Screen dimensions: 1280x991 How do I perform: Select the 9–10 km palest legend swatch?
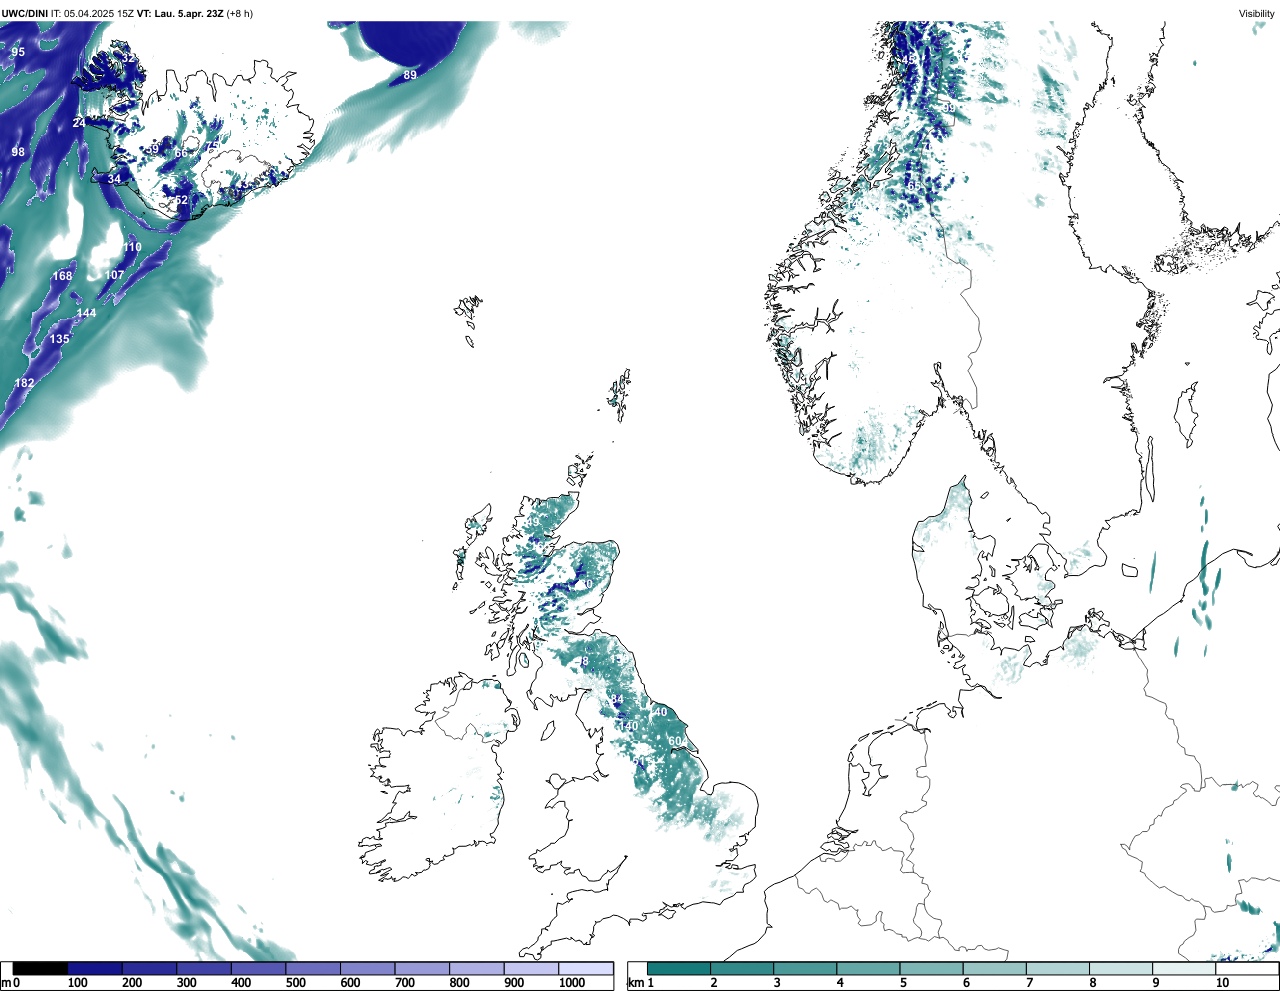[1185, 968]
